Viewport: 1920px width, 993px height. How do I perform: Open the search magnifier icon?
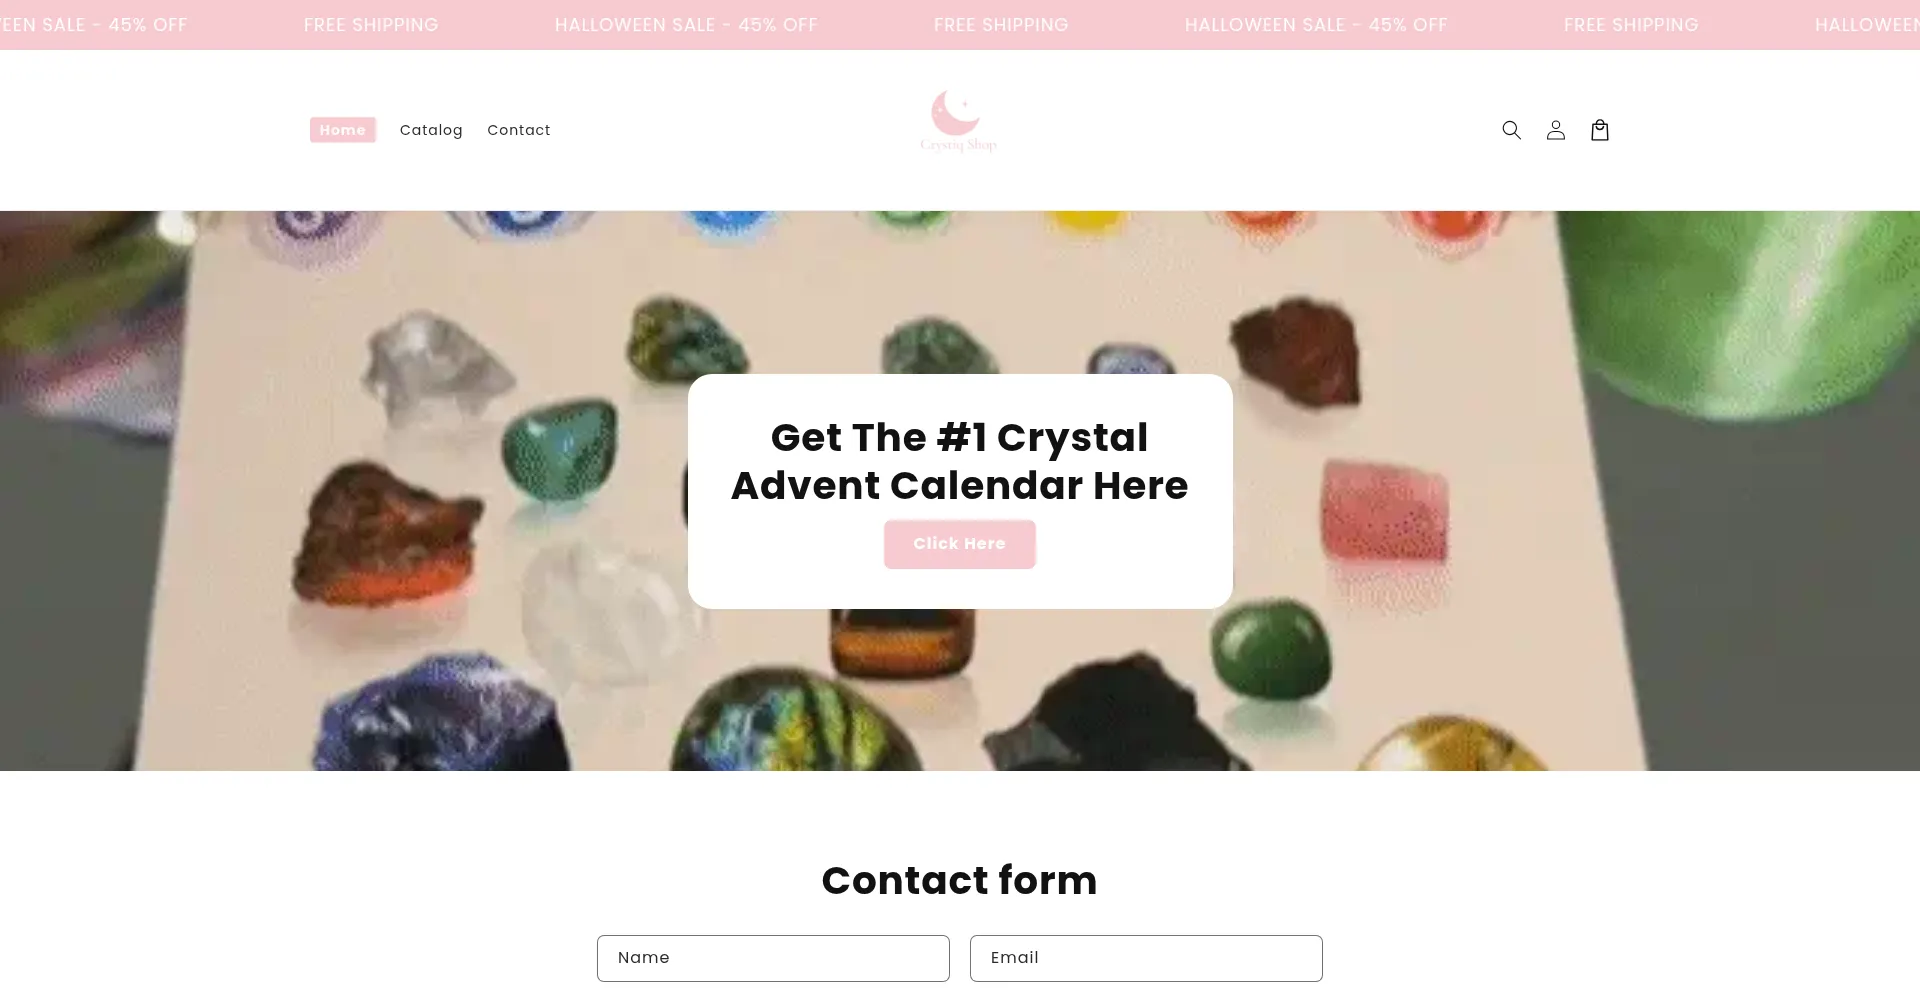point(1511,130)
